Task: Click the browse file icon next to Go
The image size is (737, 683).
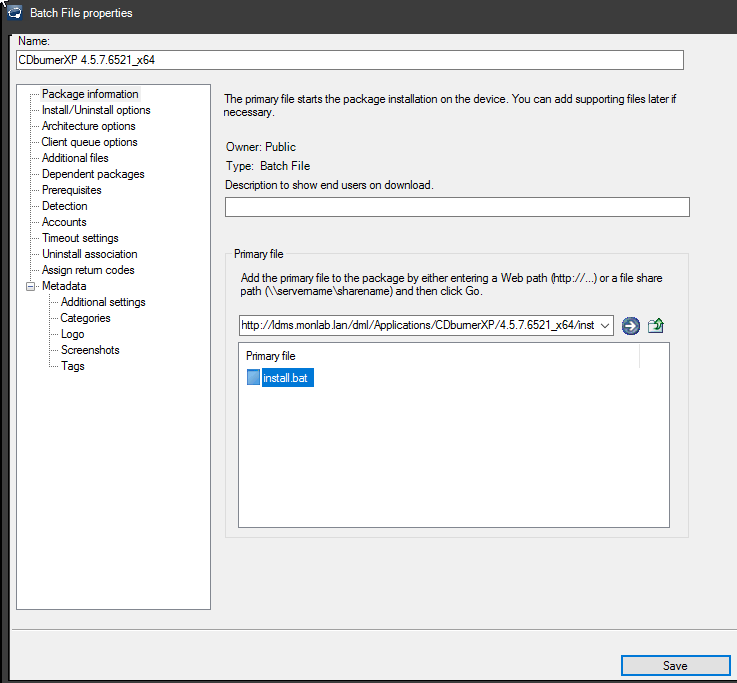Action: click(656, 326)
